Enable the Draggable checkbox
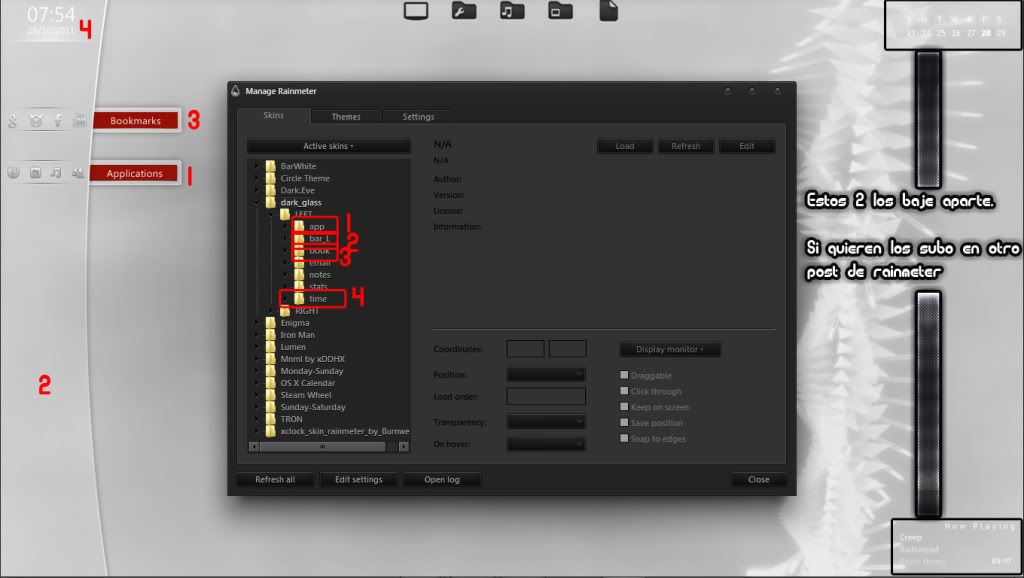Image resolution: width=1024 pixels, height=578 pixels. (x=624, y=375)
